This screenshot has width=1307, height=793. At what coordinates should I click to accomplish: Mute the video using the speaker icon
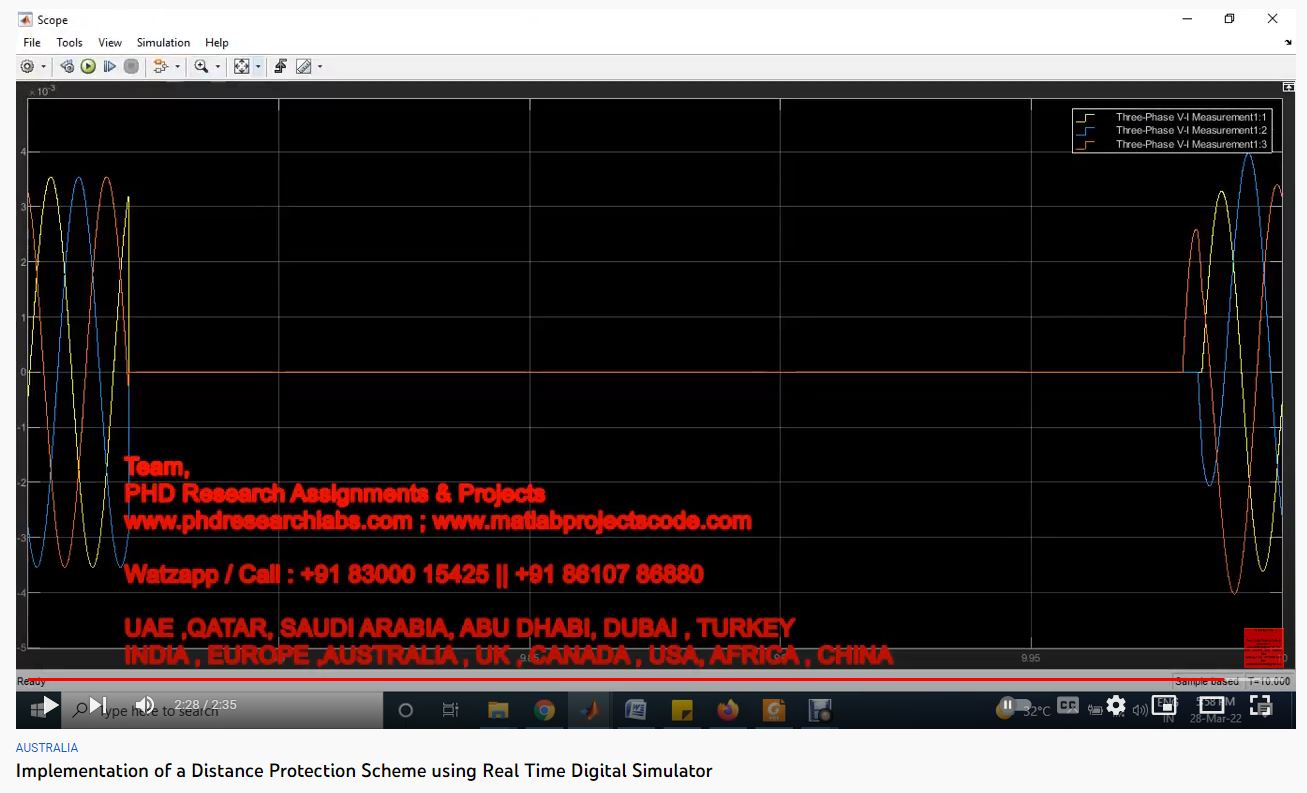point(145,706)
